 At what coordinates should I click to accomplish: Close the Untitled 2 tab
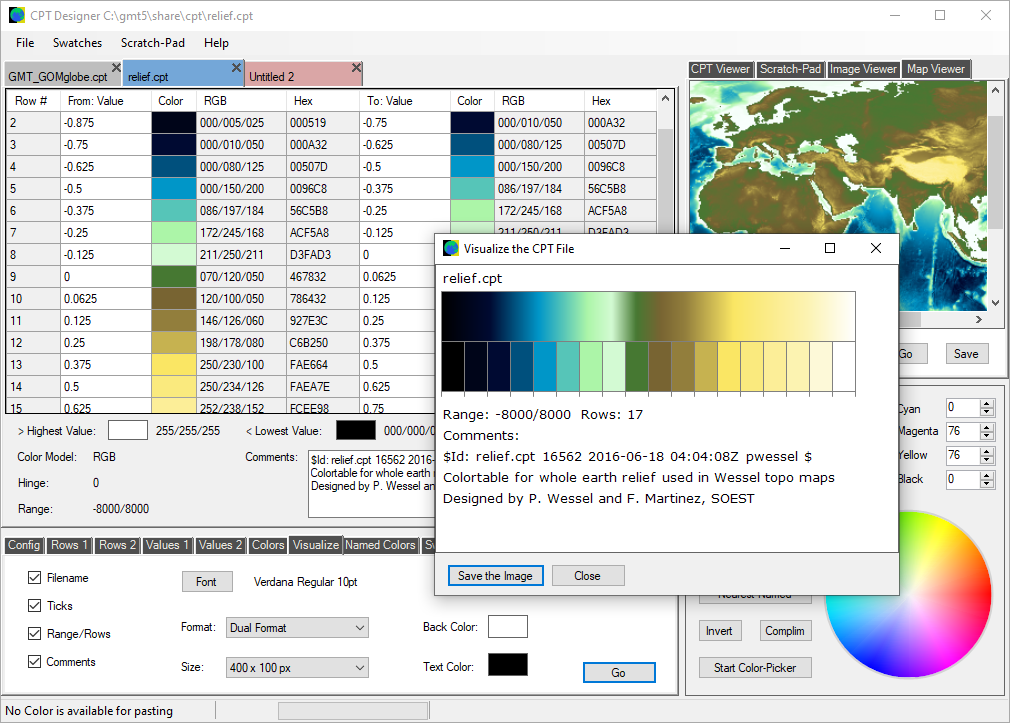pyautogui.click(x=356, y=68)
